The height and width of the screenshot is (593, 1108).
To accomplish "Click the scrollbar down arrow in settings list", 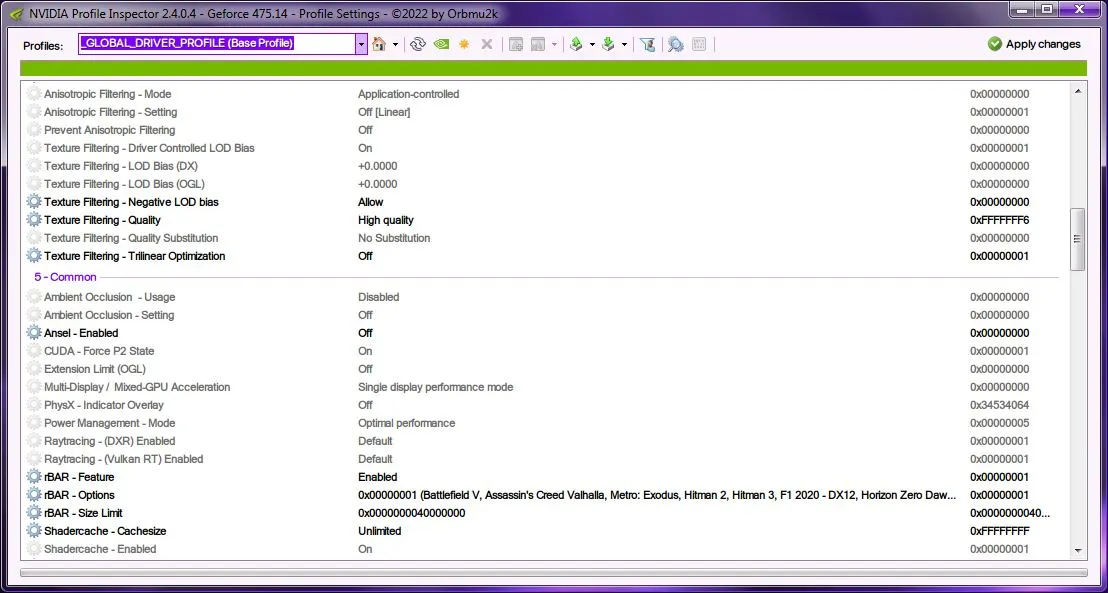I will coord(1078,551).
